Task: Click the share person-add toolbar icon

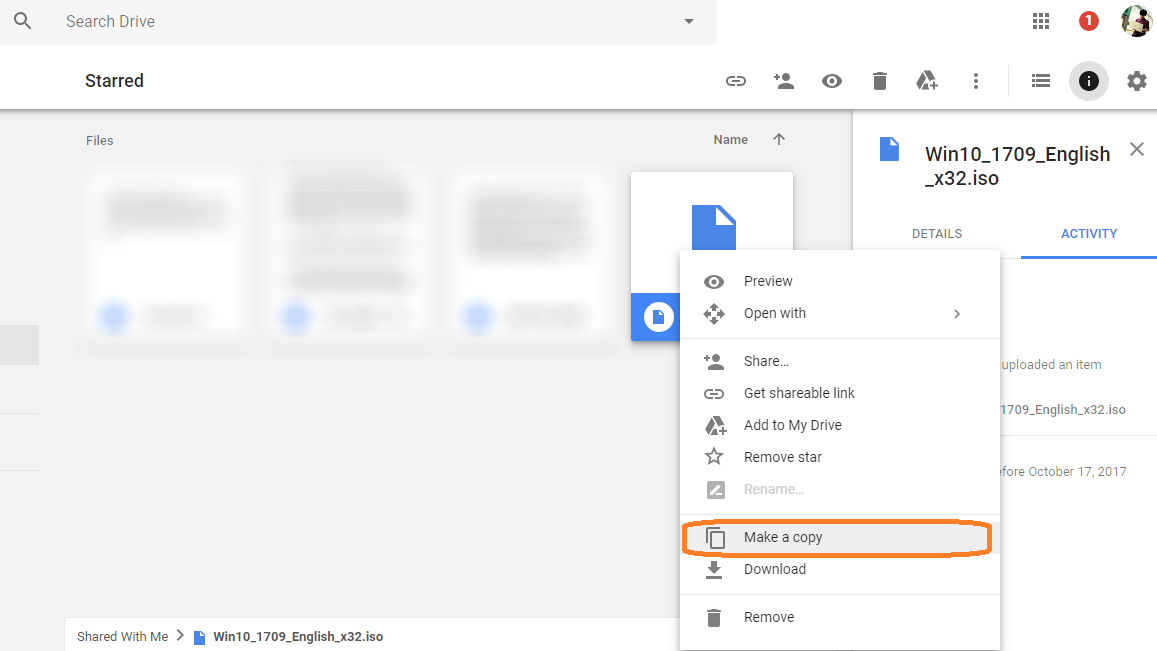Action: [784, 81]
